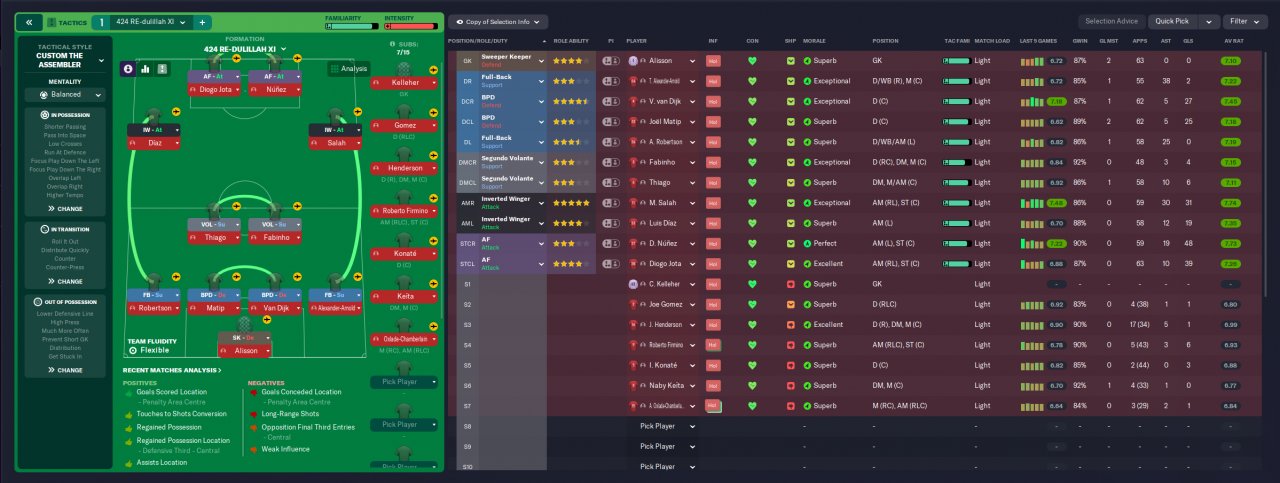The width and height of the screenshot is (1280, 483).
Task: Toggle the yellow marker beside Kelleher substitute
Action: [433, 69]
